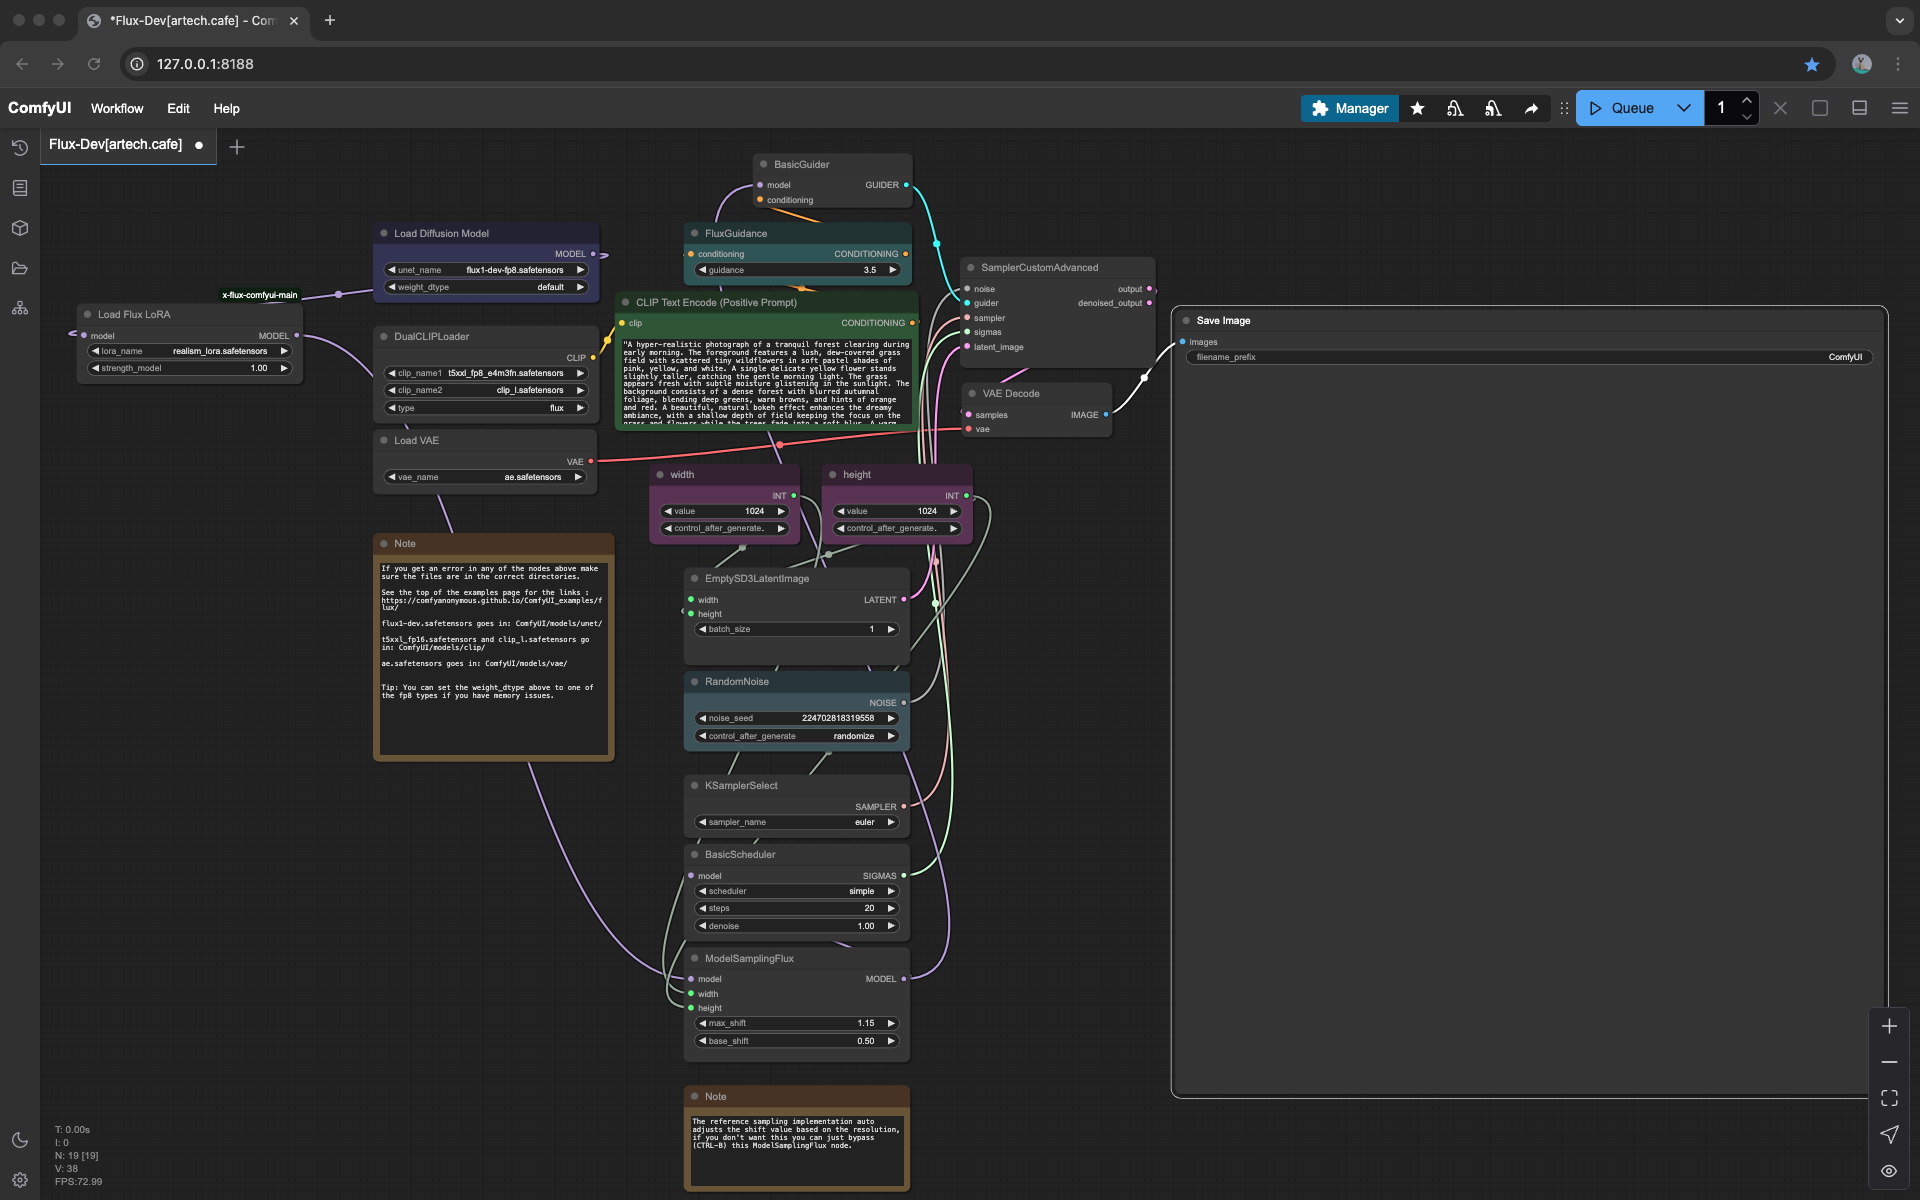Click the fit view canvas icon
Image resolution: width=1920 pixels, height=1200 pixels.
[x=1889, y=1098]
